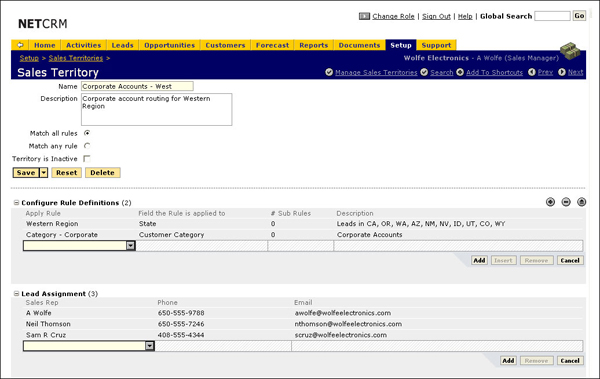Click the Search link in page header
600x379 pixels.
tap(442, 72)
